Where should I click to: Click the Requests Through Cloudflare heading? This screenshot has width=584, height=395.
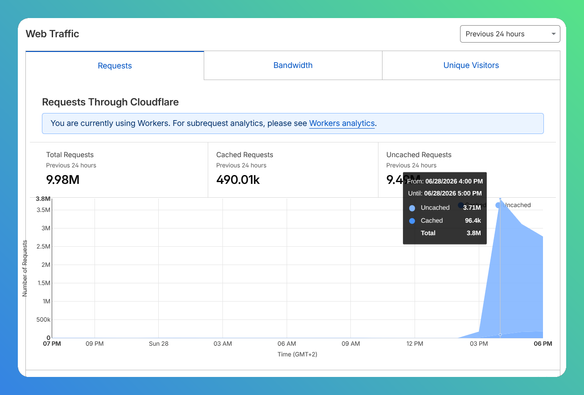click(x=110, y=102)
